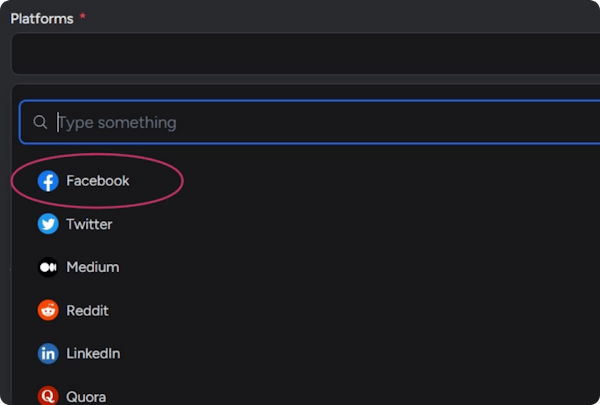This screenshot has width=600, height=405.
Task: Click the Facebook logo icon
Action: [x=48, y=181]
